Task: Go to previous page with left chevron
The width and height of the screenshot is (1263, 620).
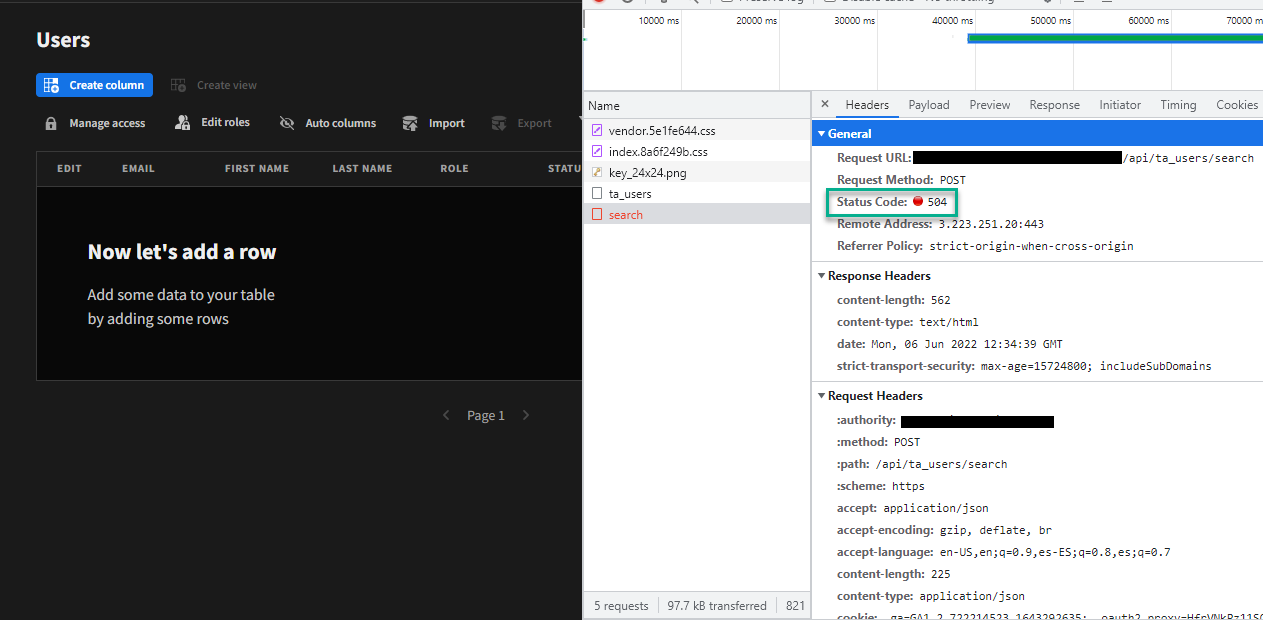Action: [446, 415]
